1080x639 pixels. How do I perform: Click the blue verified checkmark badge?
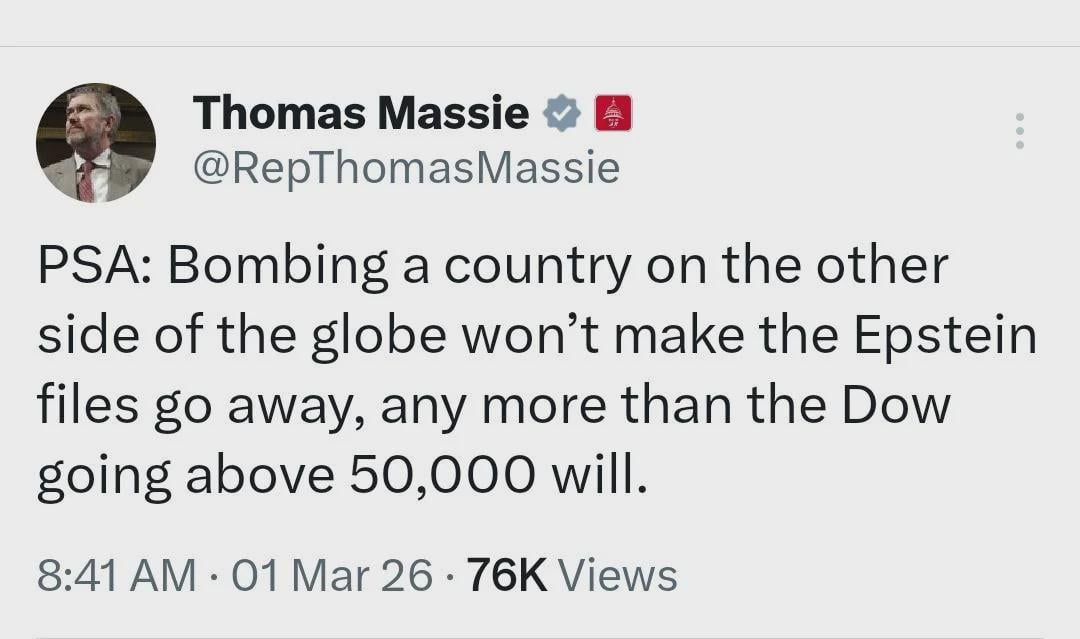(x=563, y=114)
